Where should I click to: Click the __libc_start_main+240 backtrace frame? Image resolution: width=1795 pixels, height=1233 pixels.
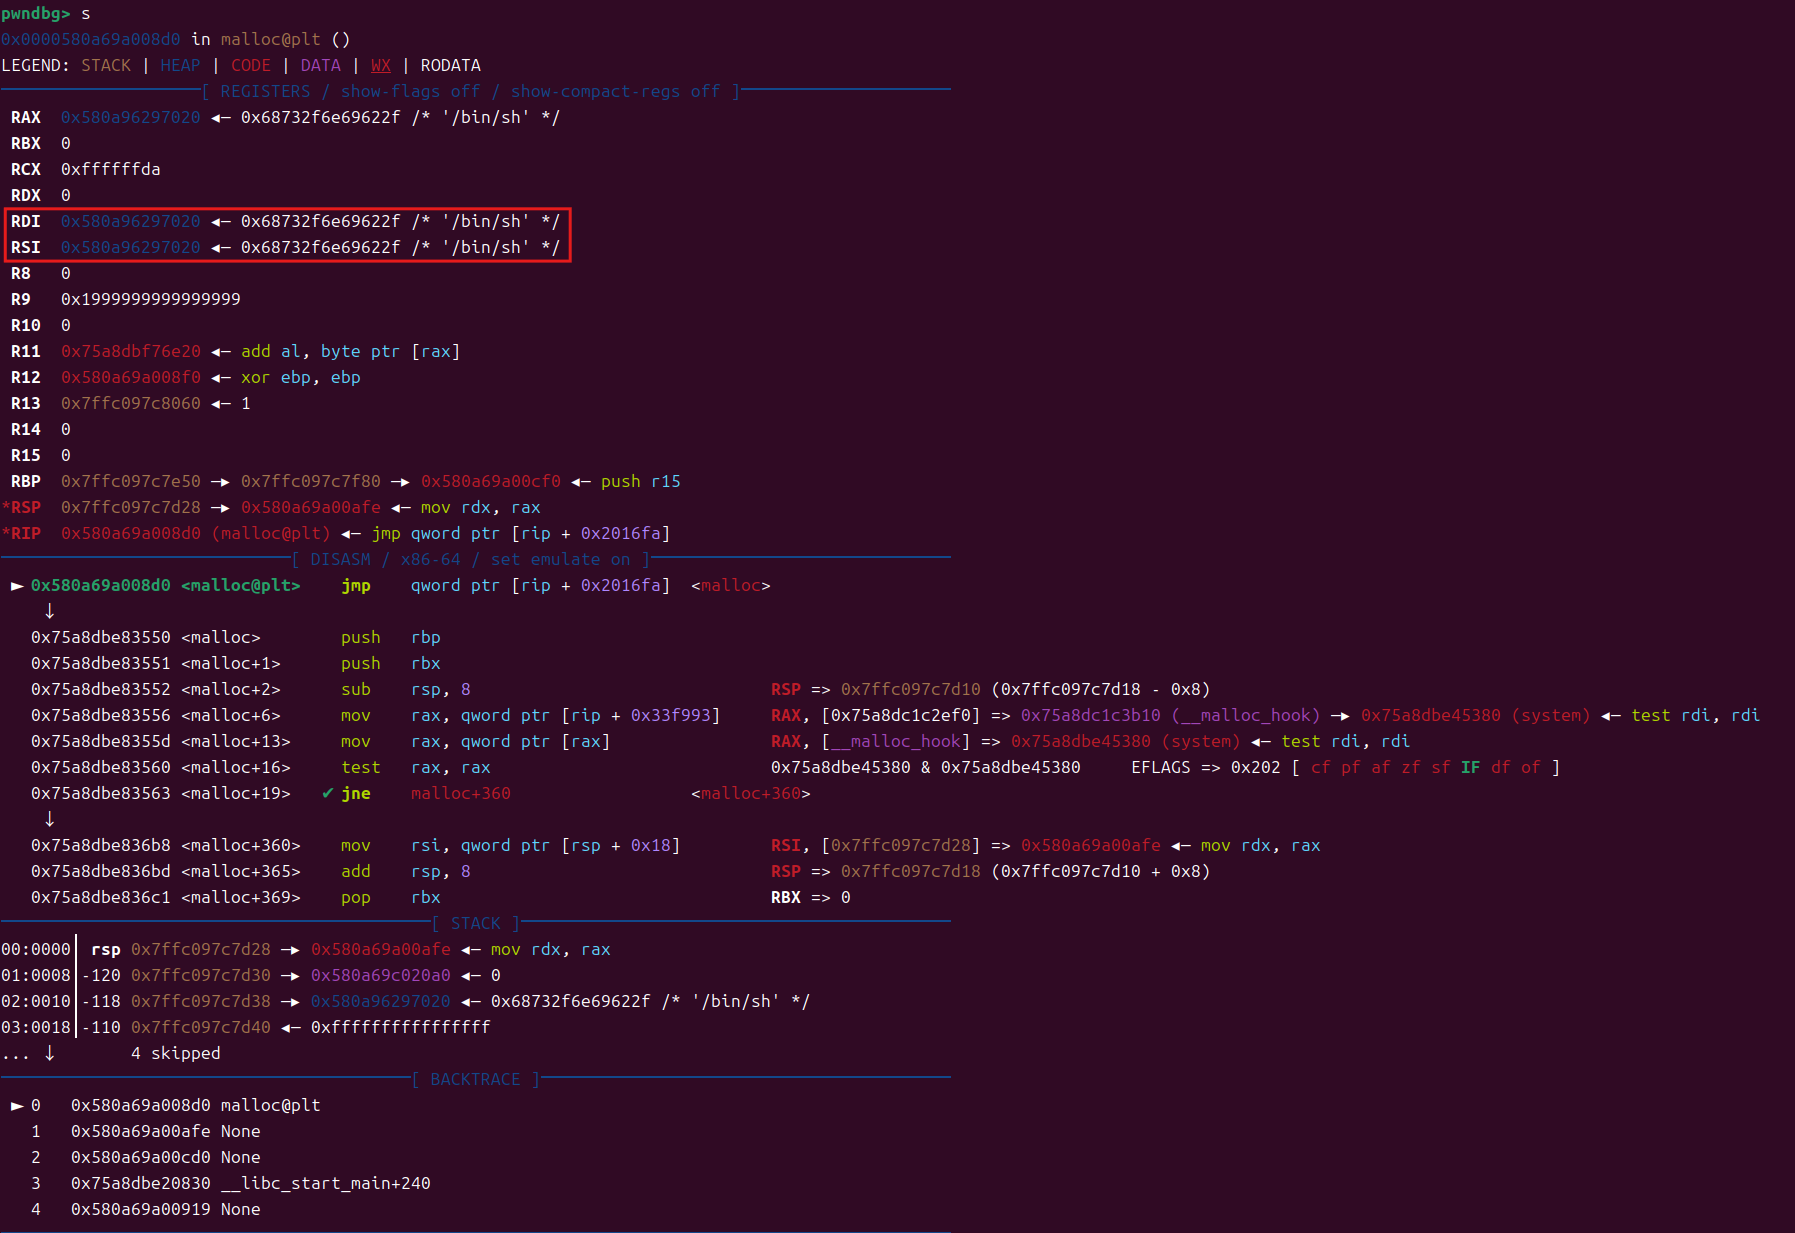[325, 1184]
